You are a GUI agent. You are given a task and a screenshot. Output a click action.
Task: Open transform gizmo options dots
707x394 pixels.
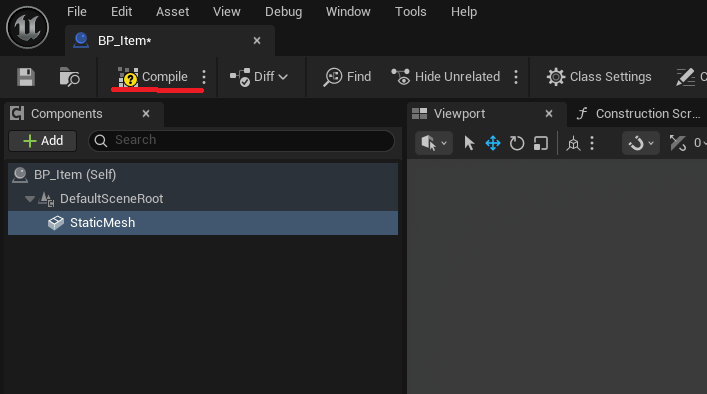pos(592,143)
